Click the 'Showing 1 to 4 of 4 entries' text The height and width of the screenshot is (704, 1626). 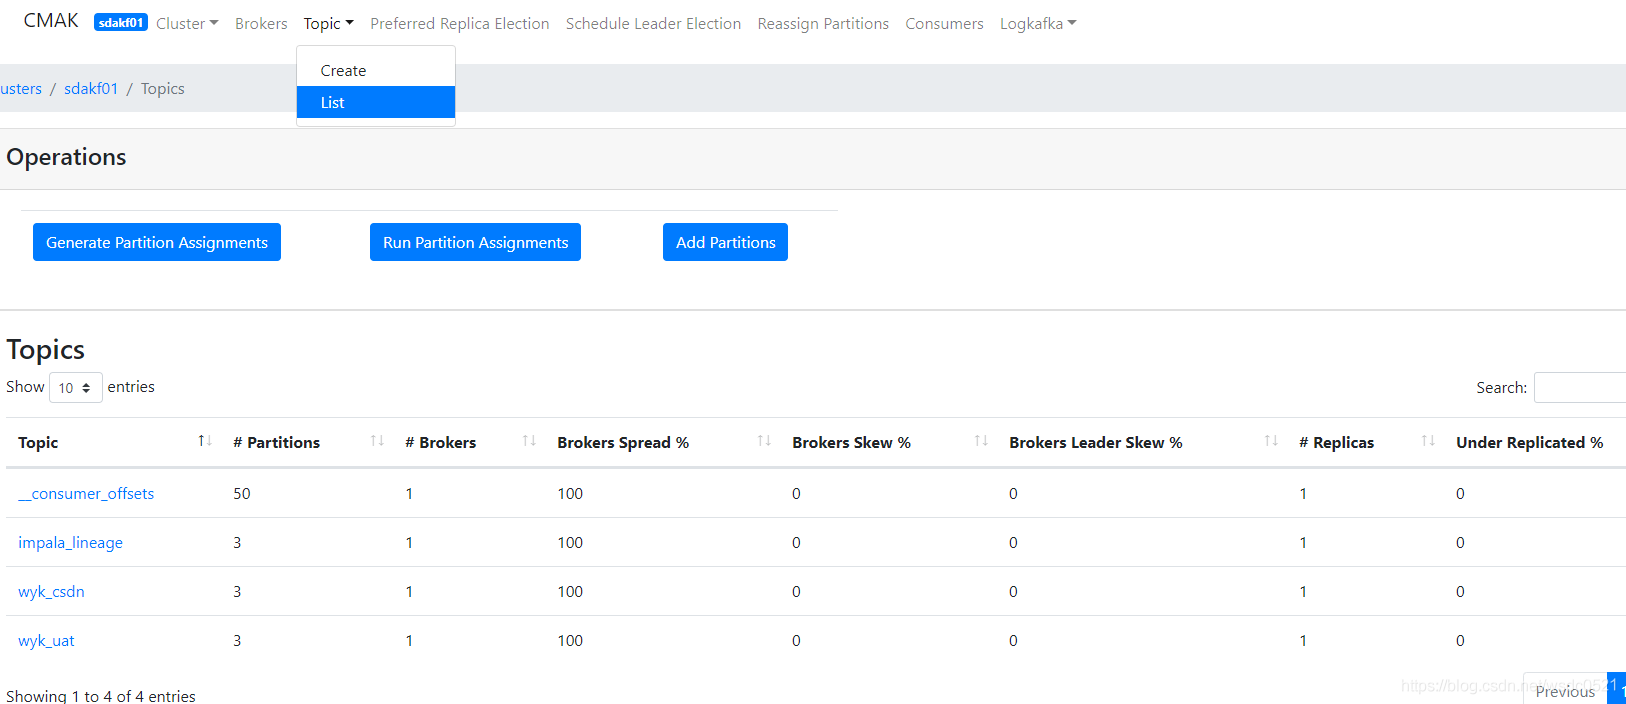101,696
